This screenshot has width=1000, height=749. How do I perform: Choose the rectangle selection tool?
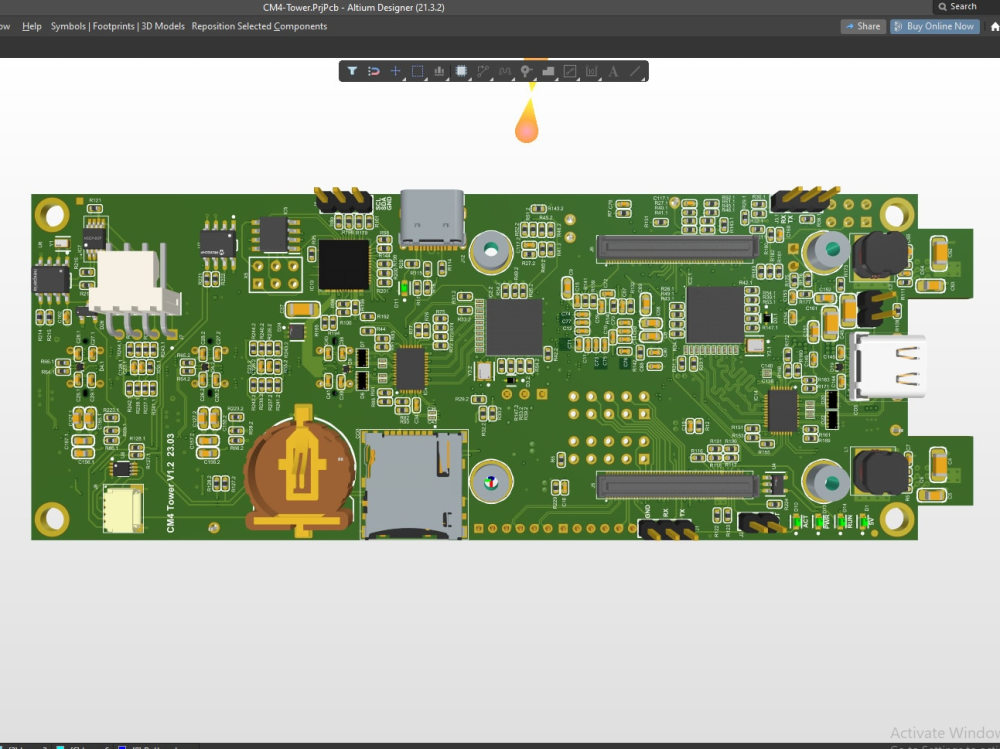coord(417,71)
